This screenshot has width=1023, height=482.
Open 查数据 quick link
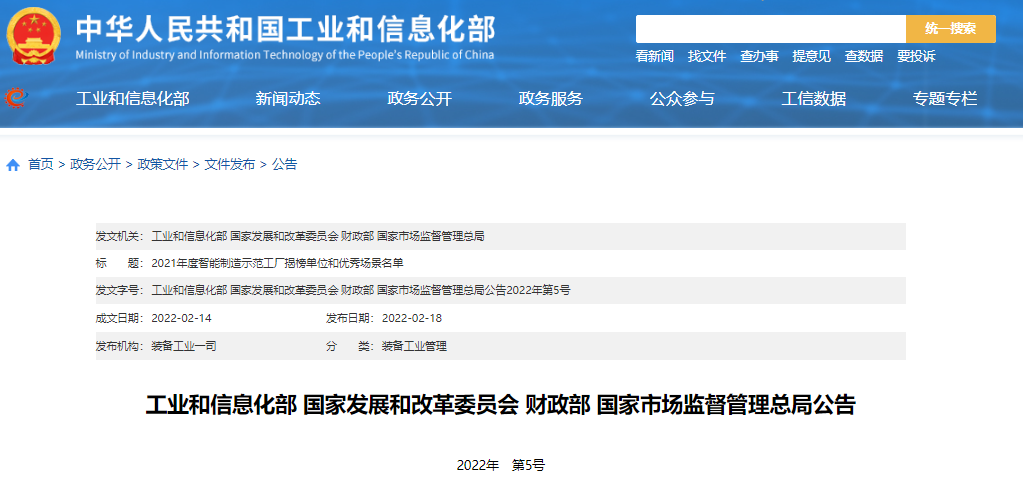point(863,56)
